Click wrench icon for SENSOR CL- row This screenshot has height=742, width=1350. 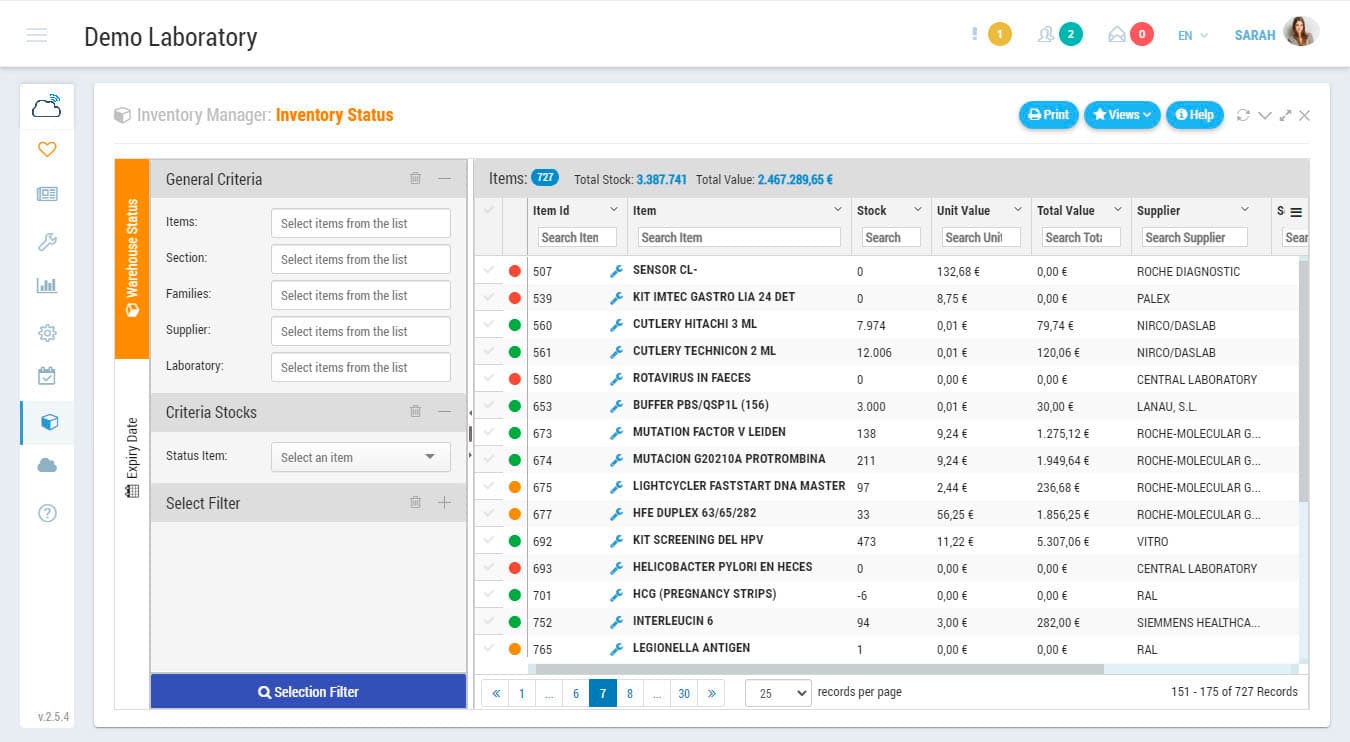pos(616,271)
